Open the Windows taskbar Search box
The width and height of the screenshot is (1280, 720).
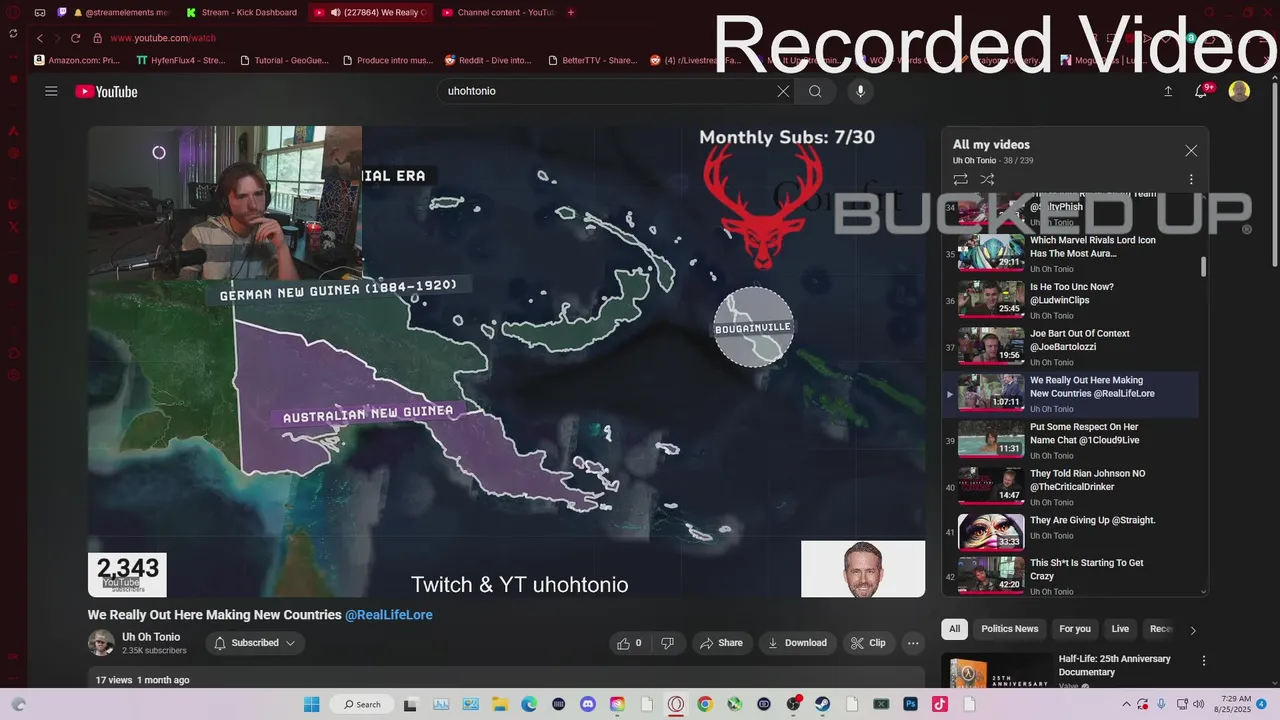[x=360, y=704]
